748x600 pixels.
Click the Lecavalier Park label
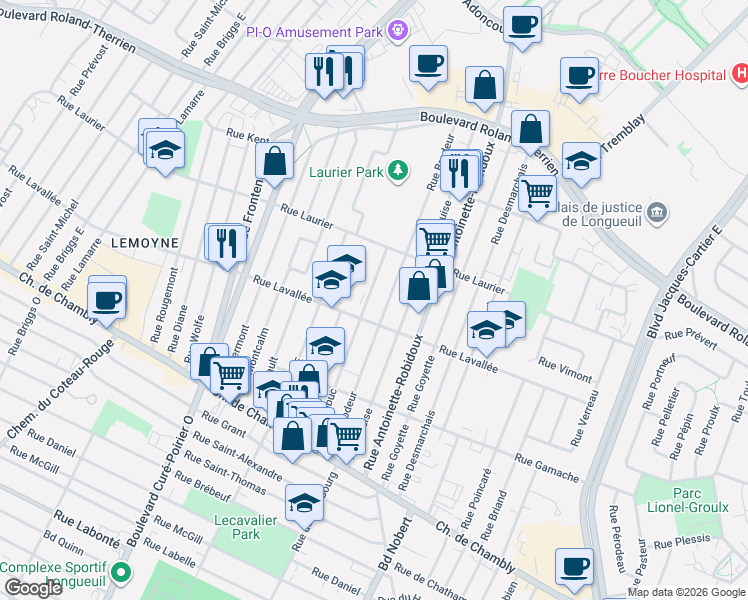(x=246, y=527)
